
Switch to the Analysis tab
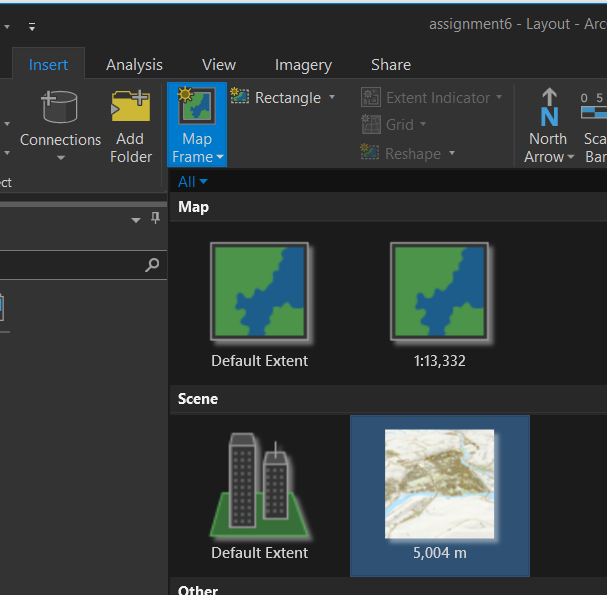[134, 65]
